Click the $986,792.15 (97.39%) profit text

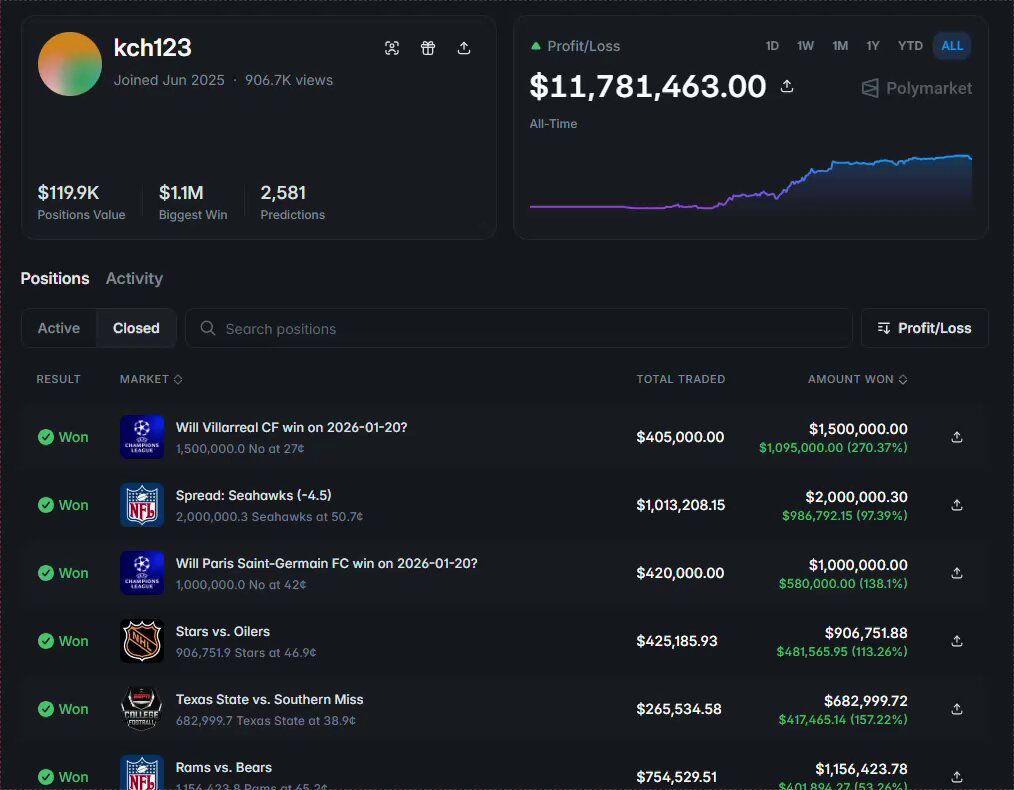tap(845, 516)
